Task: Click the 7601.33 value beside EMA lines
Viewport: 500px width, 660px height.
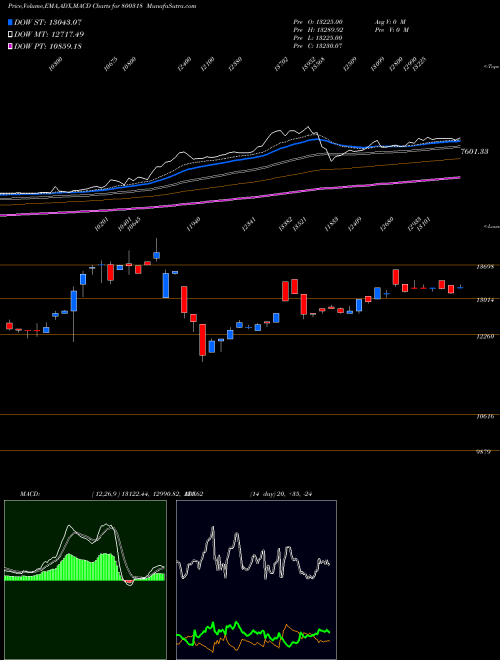Action: tap(475, 152)
